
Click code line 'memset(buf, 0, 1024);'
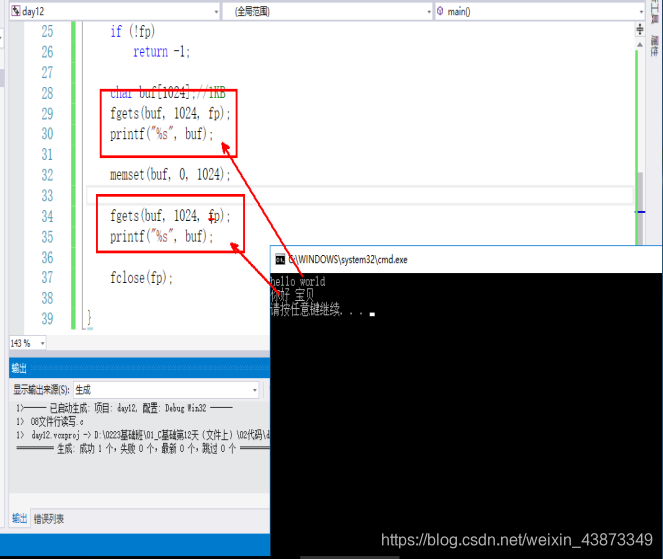click(170, 175)
